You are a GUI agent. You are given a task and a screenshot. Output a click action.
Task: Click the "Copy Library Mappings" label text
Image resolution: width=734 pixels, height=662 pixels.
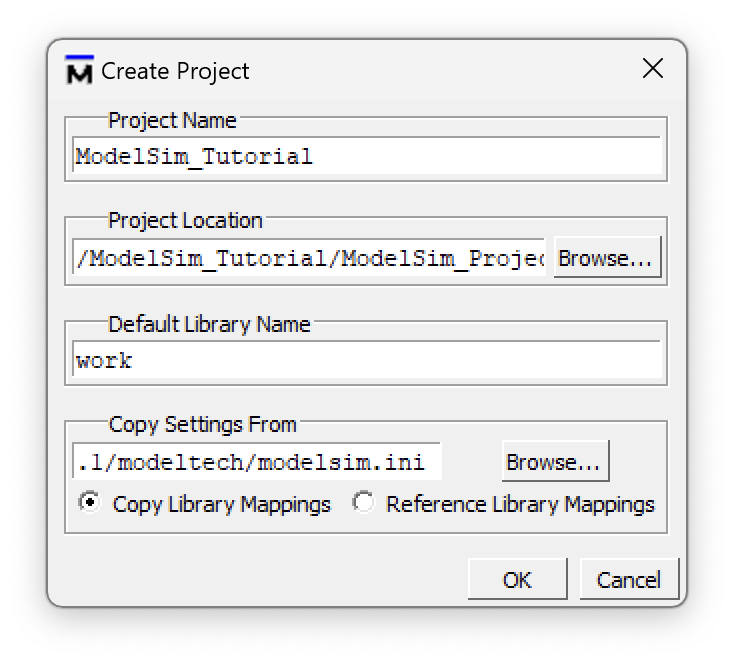(x=221, y=505)
